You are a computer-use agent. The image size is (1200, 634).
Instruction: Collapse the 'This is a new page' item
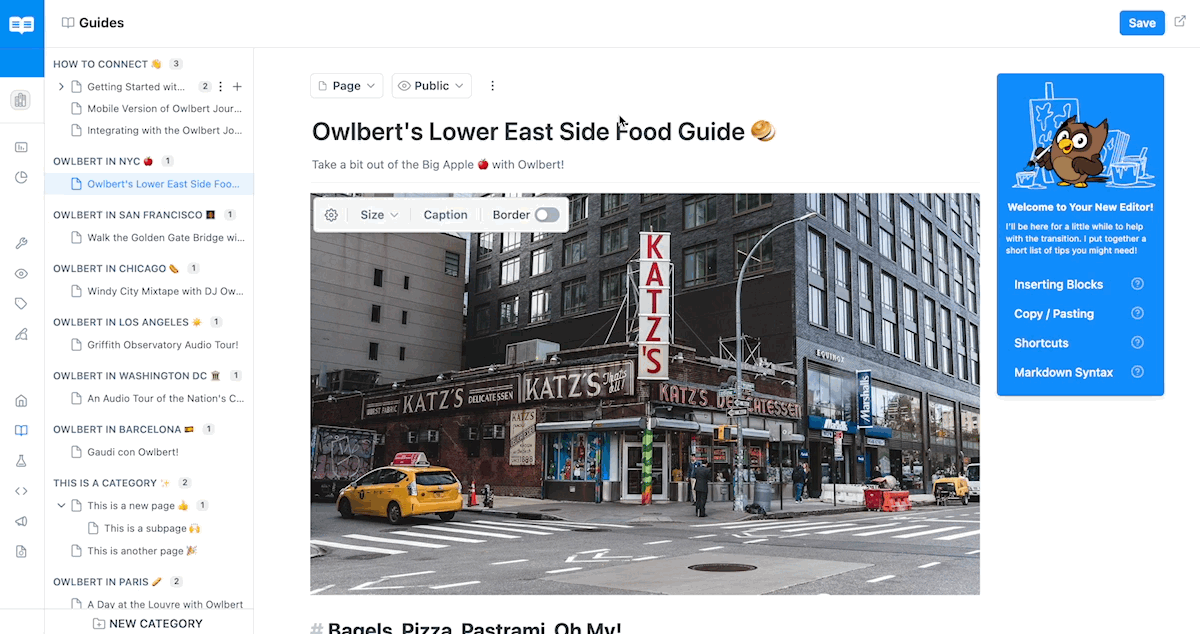pos(62,506)
